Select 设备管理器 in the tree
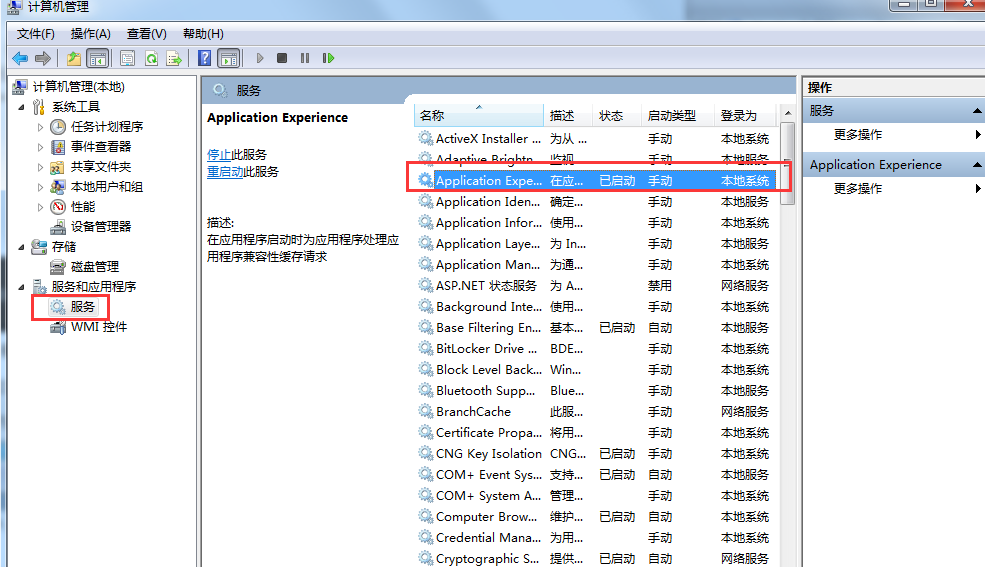Viewport: 985px width, 567px height. [100, 227]
